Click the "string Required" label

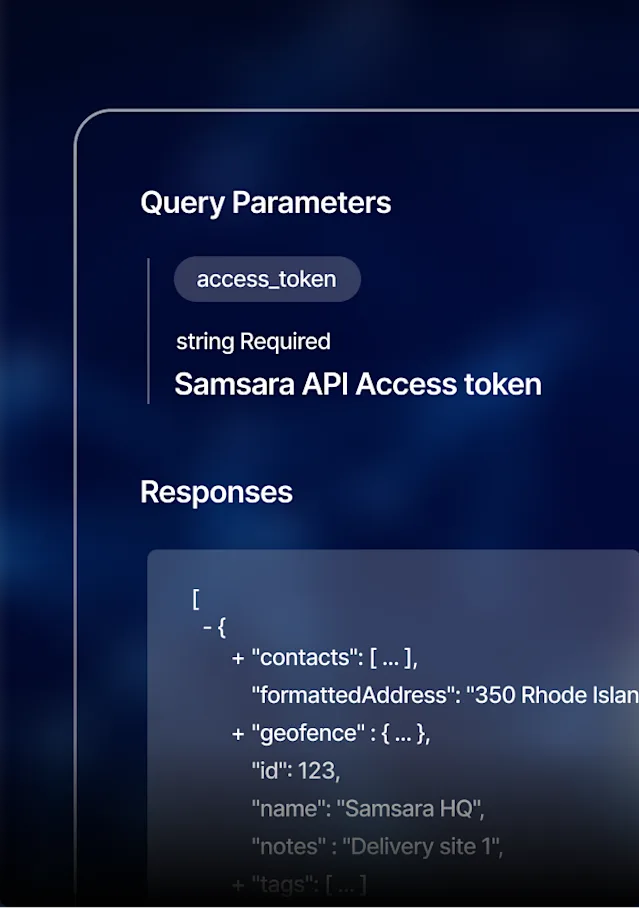(x=253, y=342)
